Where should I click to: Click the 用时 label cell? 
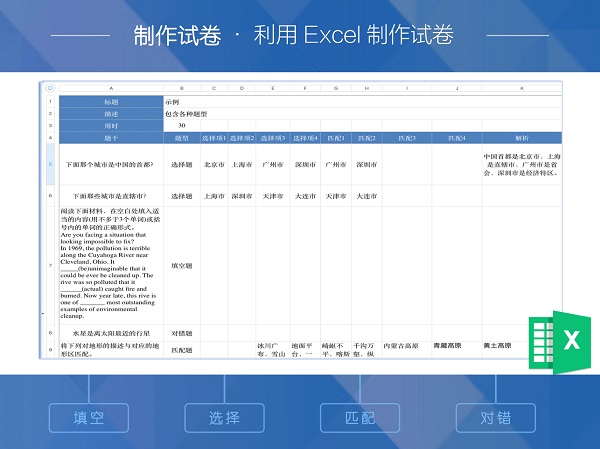(x=111, y=126)
